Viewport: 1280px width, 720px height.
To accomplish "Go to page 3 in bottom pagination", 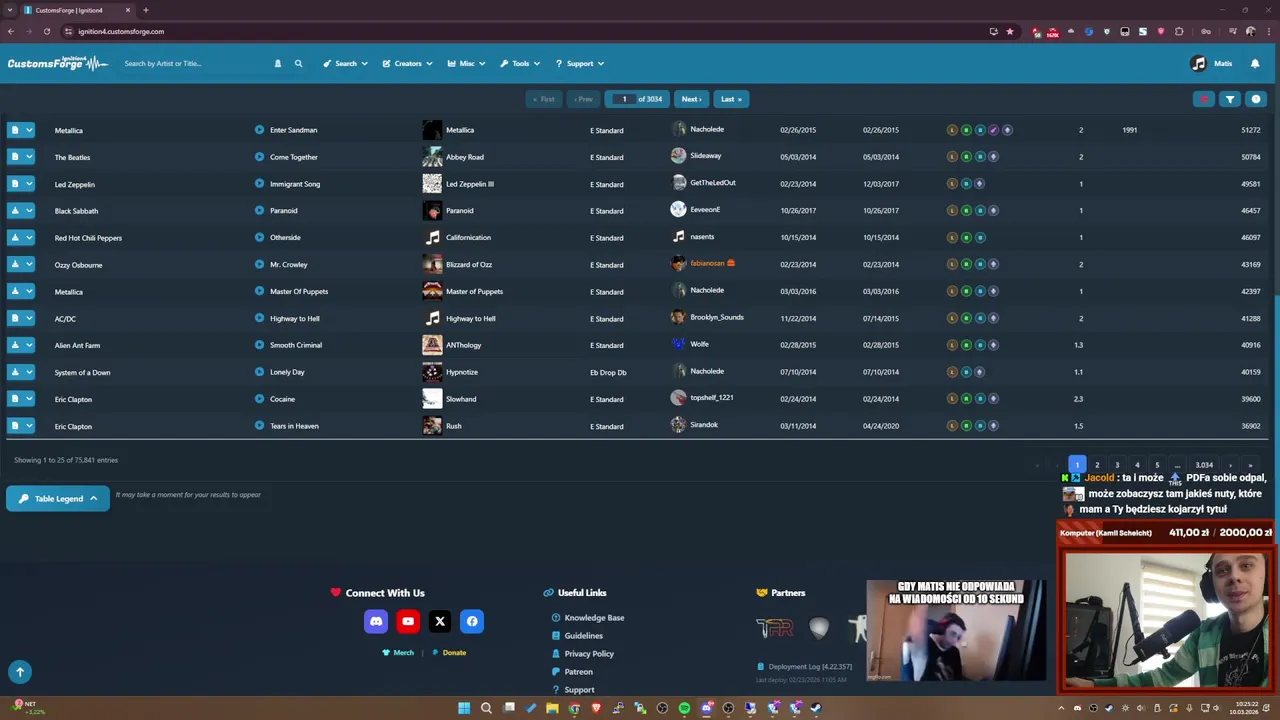I will [1117, 465].
